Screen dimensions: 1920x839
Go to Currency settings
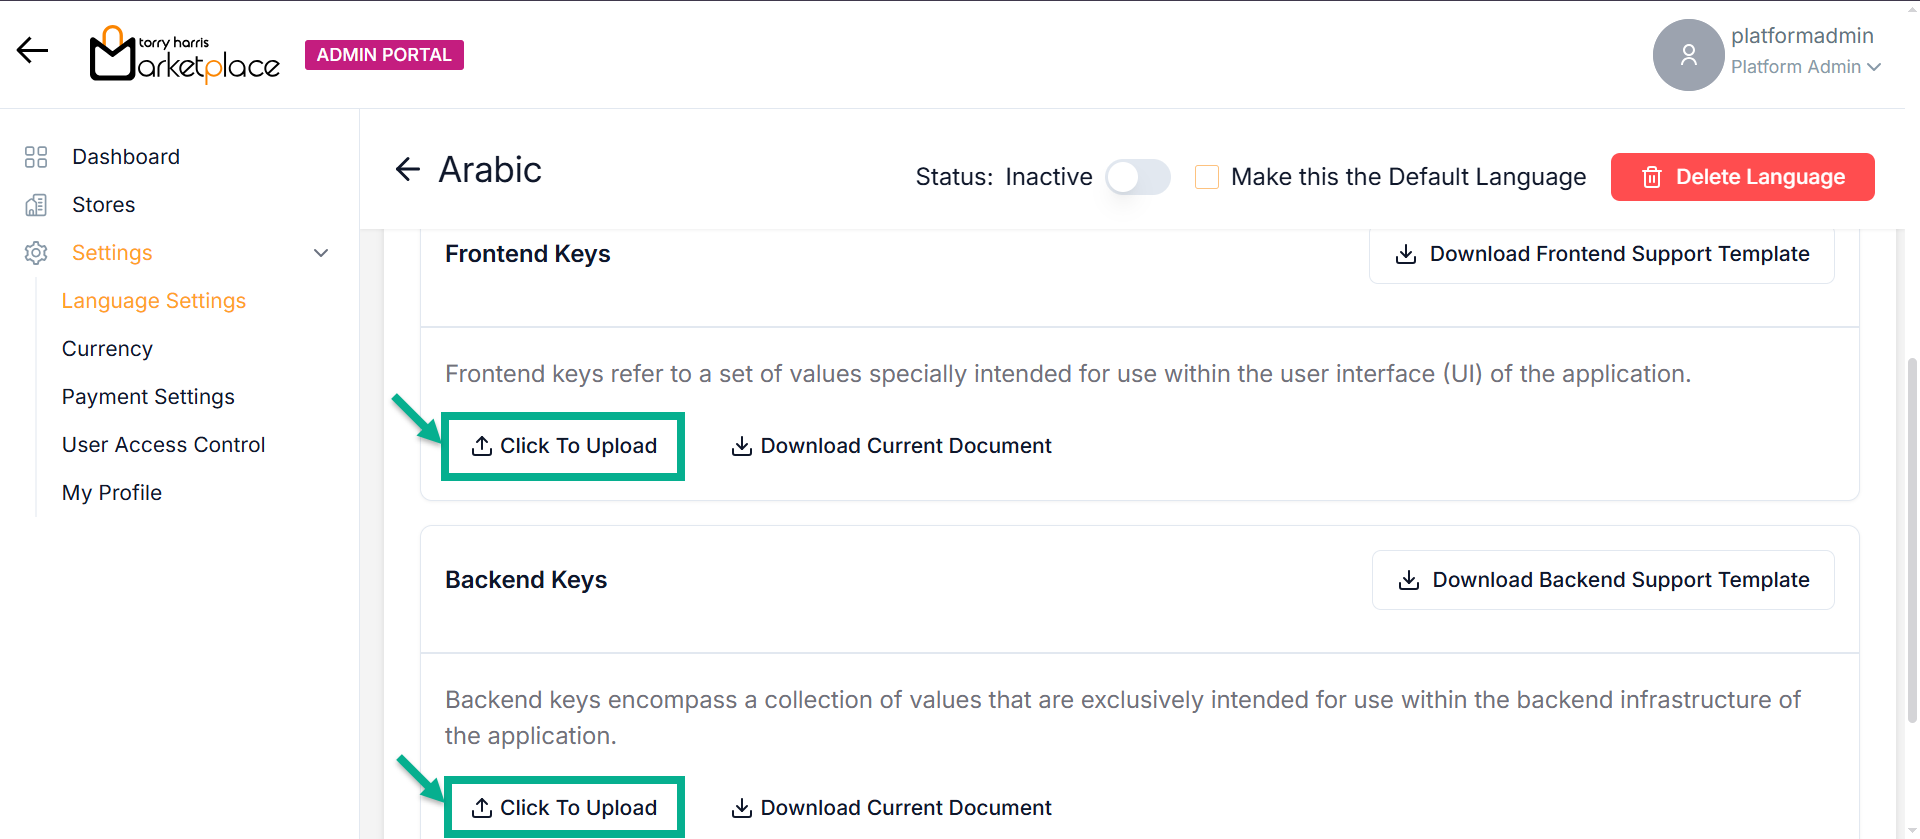[107, 349]
